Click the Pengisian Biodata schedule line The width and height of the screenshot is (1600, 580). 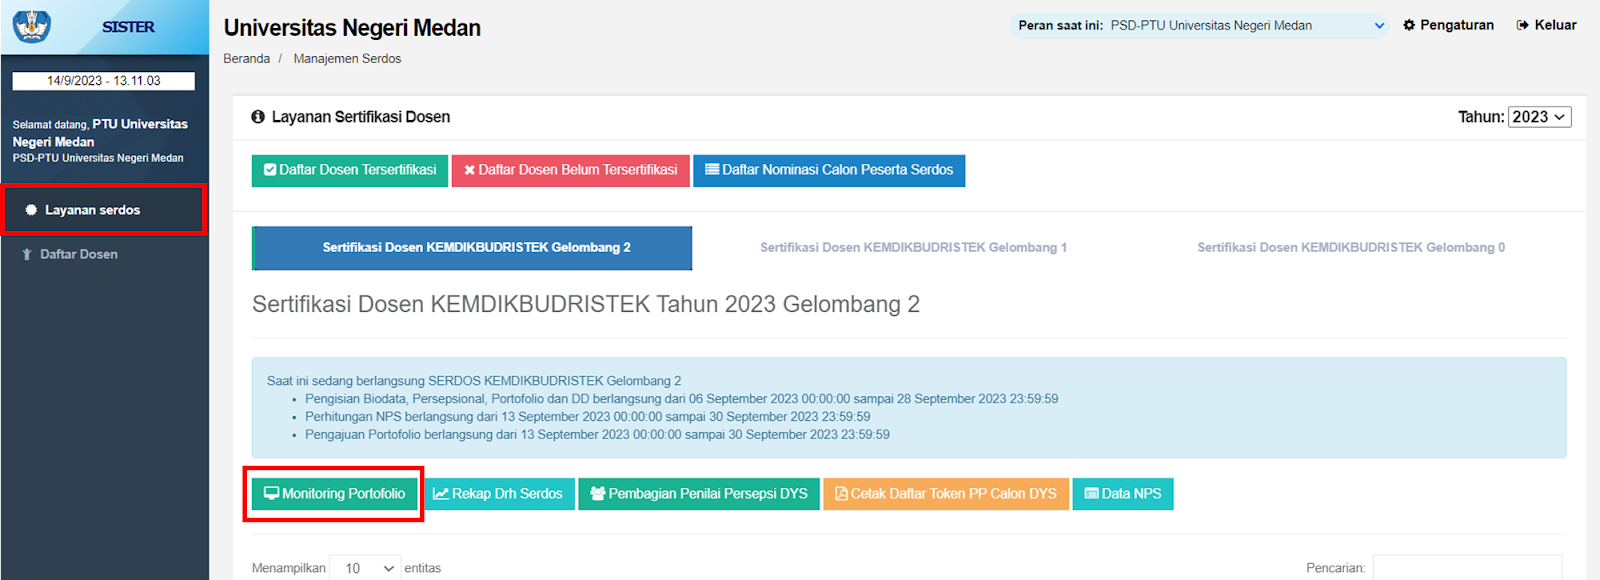tap(681, 399)
